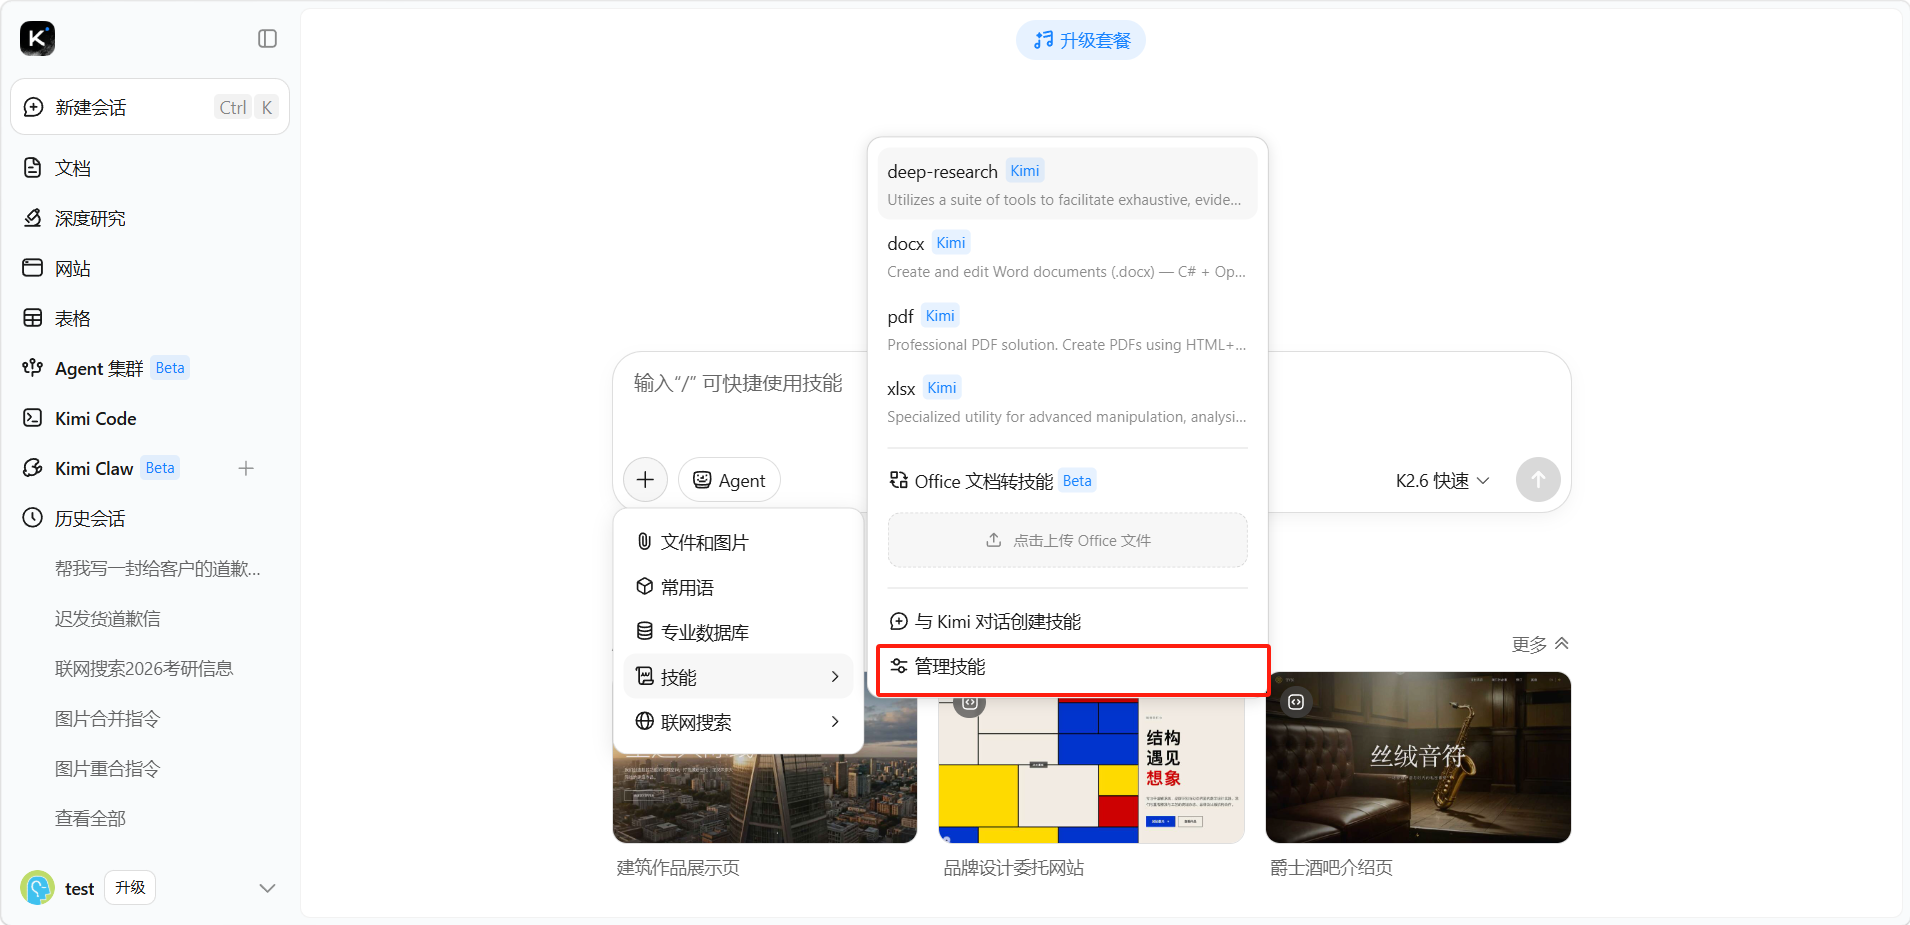Select the 管理技能 menu entry
1910x925 pixels.
pyautogui.click(x=1072, y=667)
